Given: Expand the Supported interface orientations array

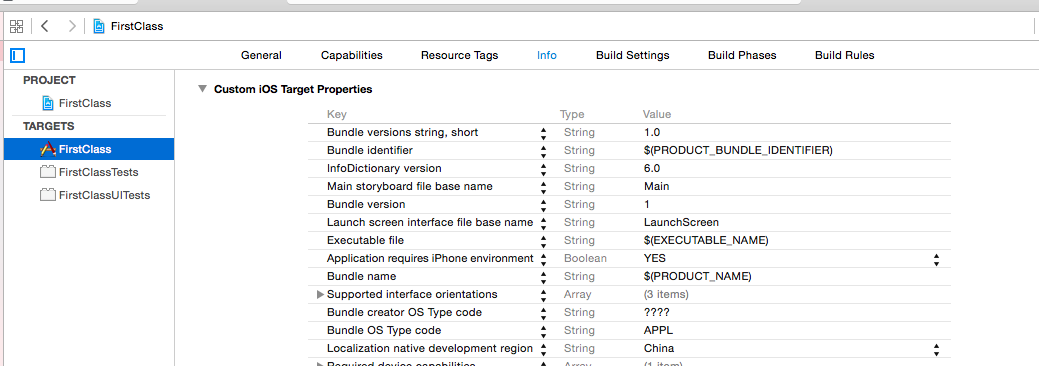Looking at the screenshot, I should tap(321, 294).
